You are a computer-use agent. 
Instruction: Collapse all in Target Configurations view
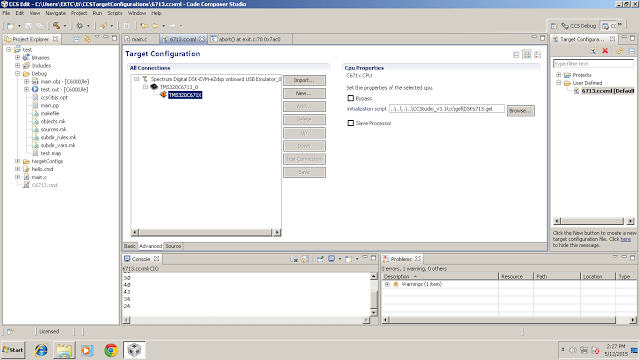point(631,51)
